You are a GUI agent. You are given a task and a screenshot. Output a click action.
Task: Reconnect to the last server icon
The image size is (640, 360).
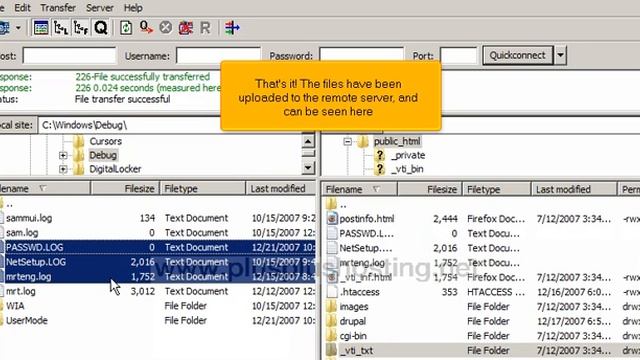pos(205,28)
